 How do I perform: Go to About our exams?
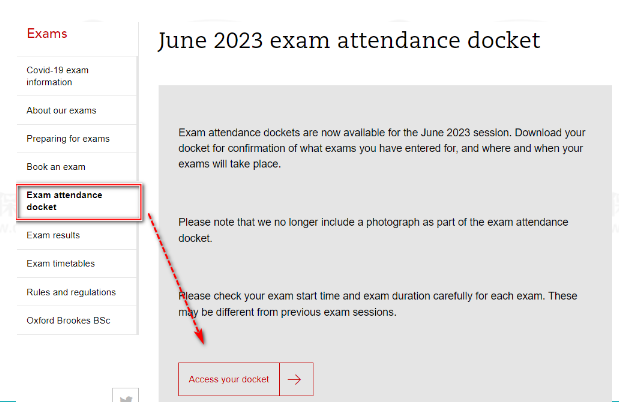coord(61,111)
